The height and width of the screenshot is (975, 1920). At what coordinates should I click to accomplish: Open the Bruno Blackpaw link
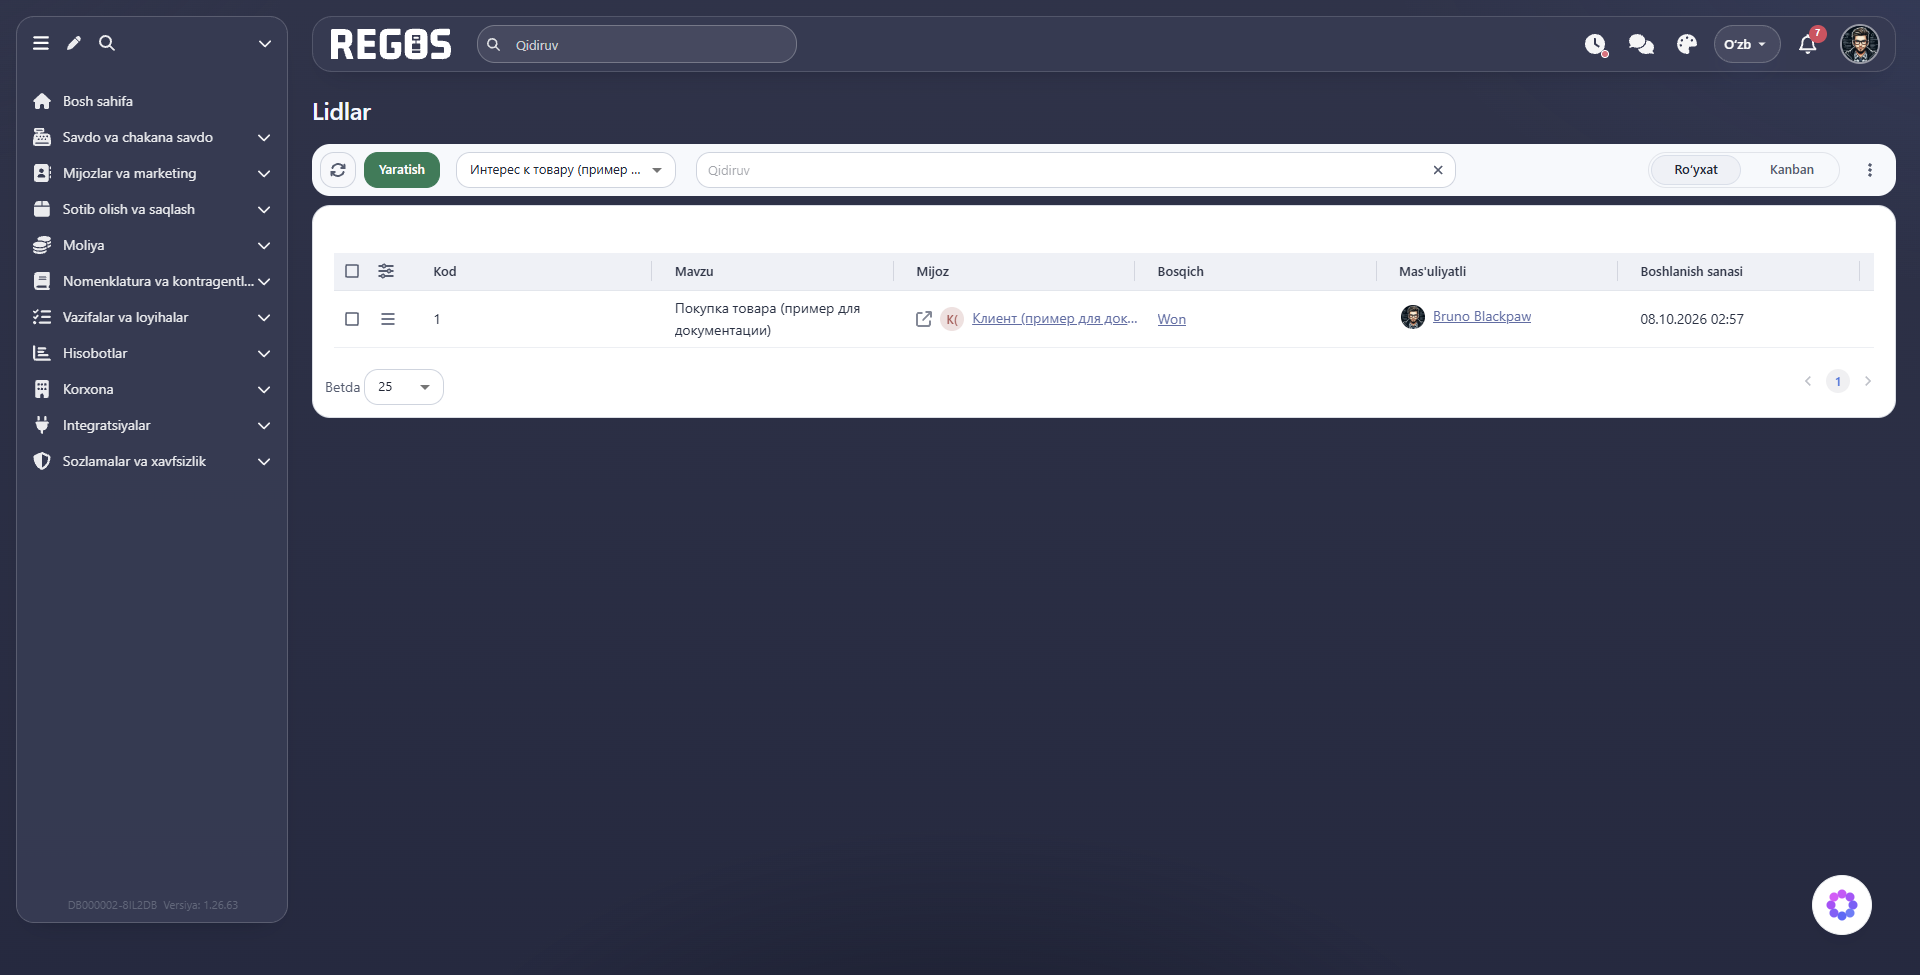1481,316
